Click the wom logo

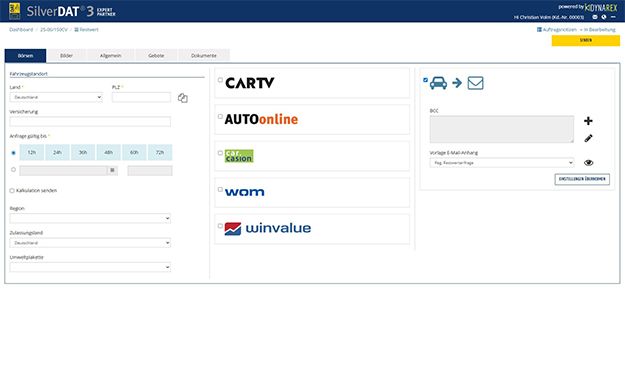pyautogui.click(x=244, y=192)
